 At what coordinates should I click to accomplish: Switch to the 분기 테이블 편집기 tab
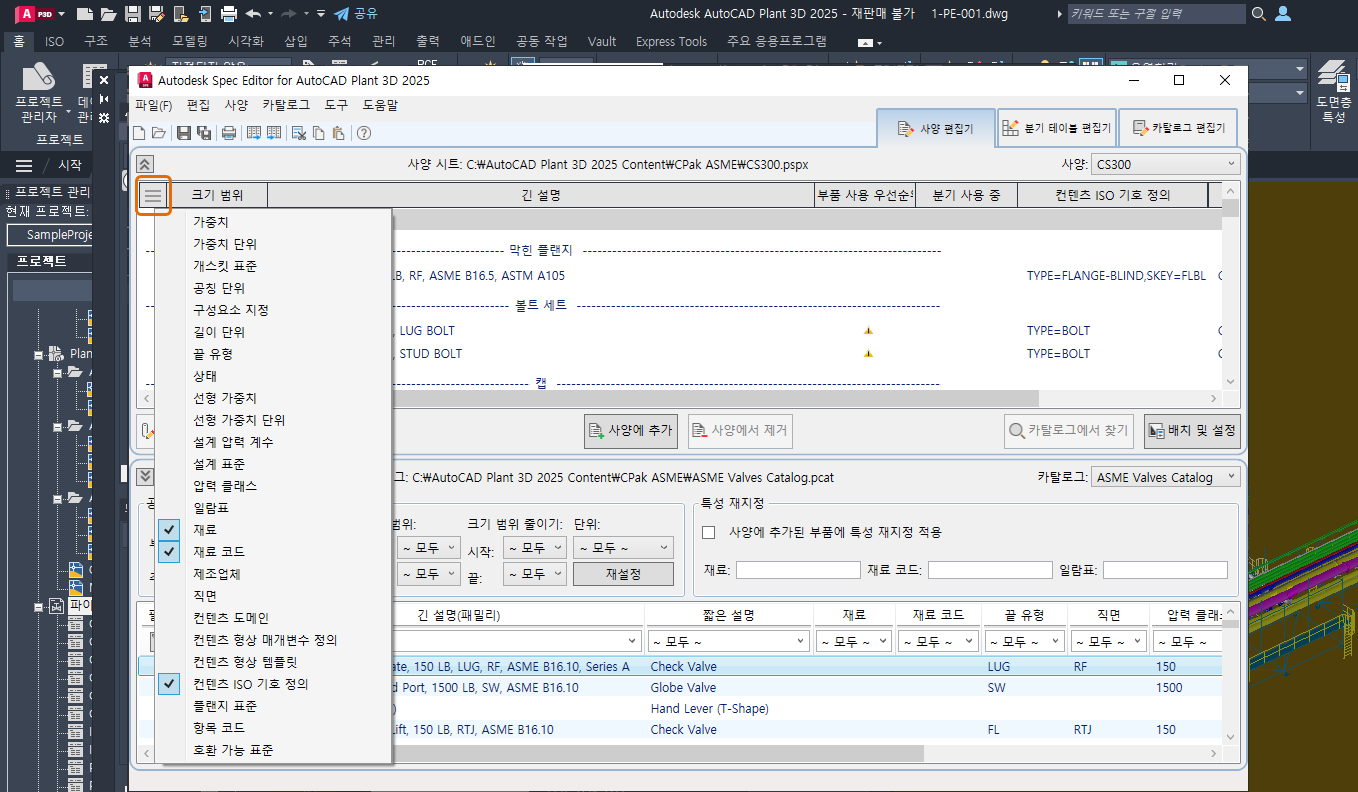click(x=1056, y=128)
